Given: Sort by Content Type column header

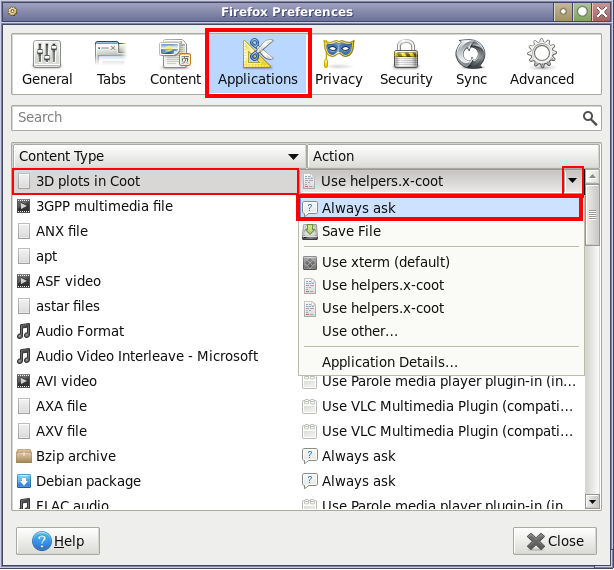Looking at the screenshot, I should click(159, 156).
